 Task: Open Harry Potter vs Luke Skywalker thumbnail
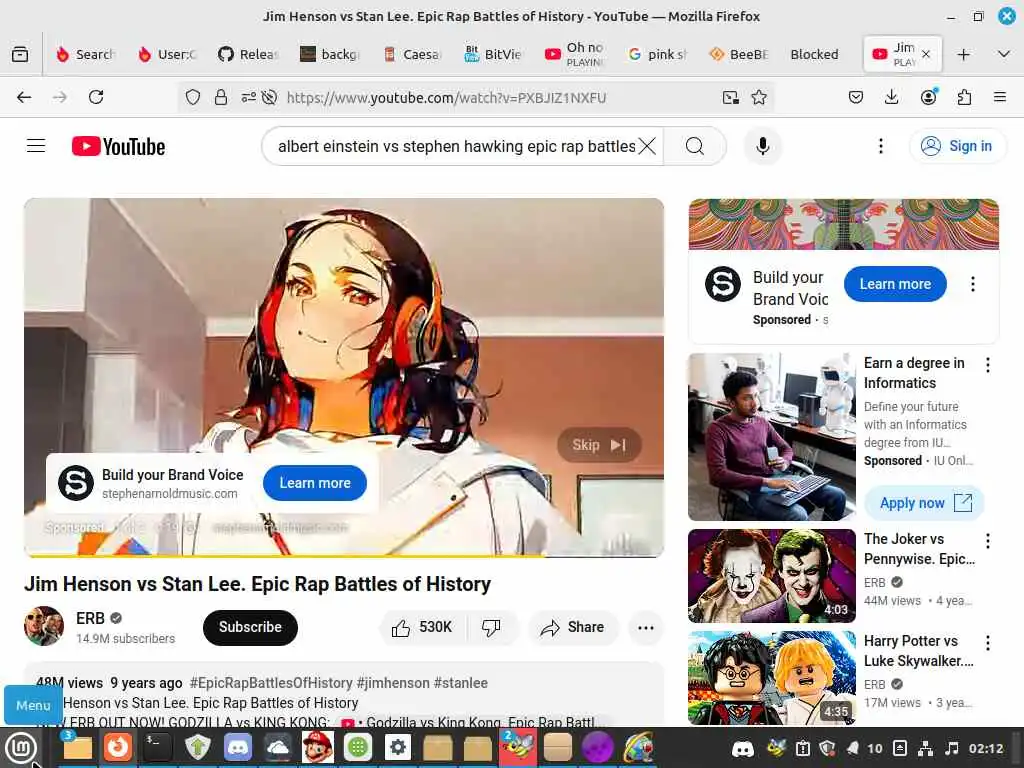(771, 678)
